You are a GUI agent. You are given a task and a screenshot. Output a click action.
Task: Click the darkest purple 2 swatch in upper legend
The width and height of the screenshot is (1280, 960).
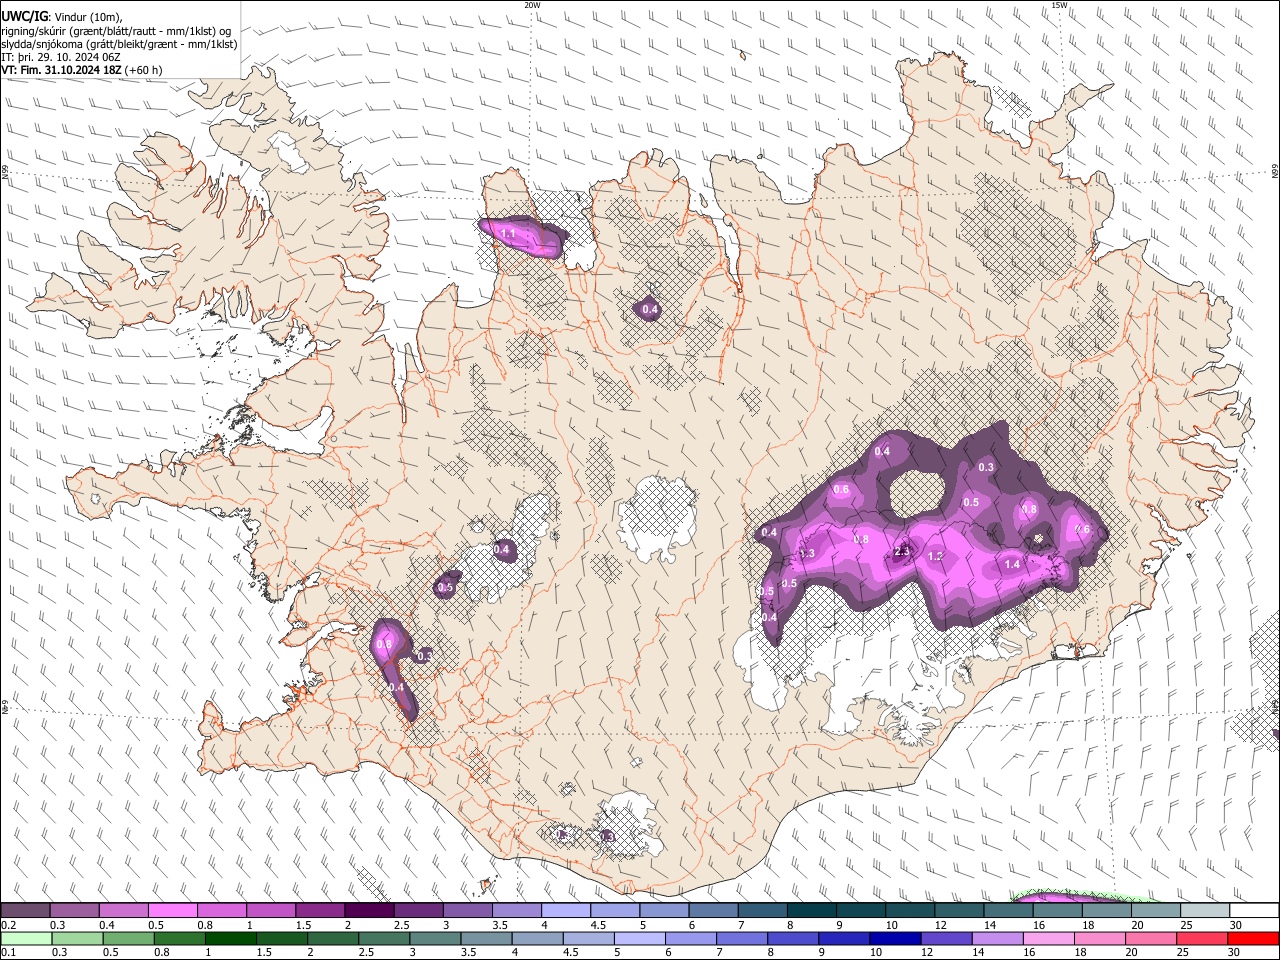368,911
